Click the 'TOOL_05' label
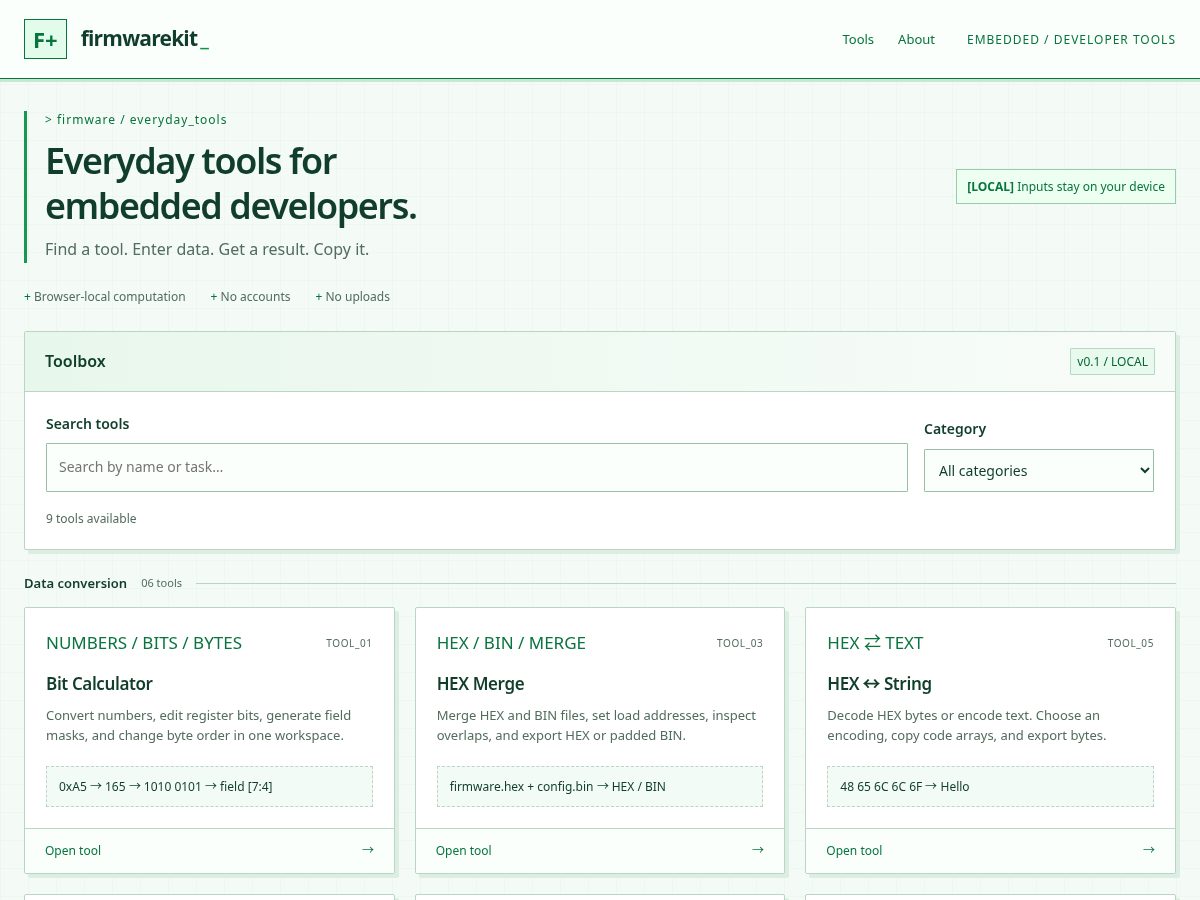This screenshot has width=1200, height=900. click(1130, 643)
